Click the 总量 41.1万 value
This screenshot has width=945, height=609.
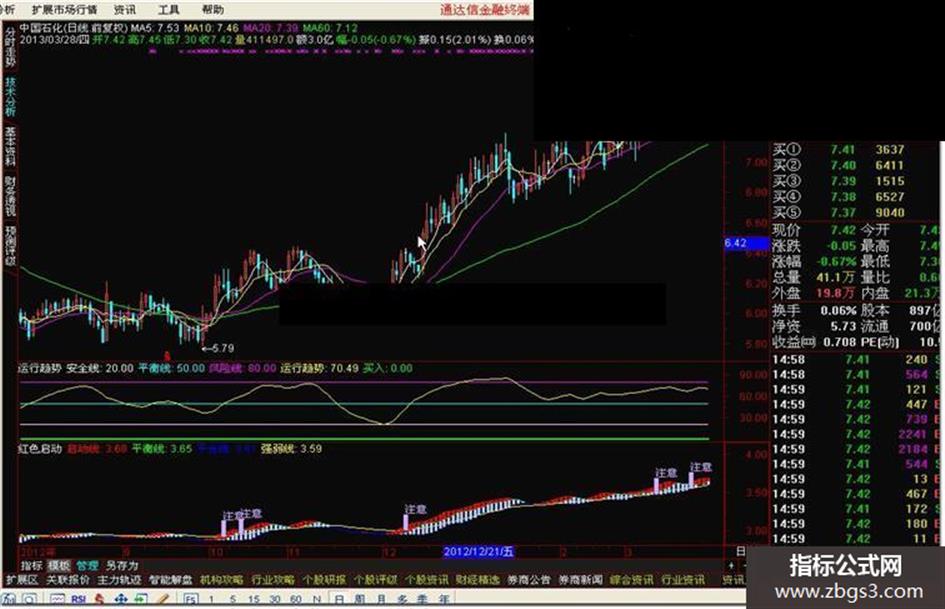[835, 277]
